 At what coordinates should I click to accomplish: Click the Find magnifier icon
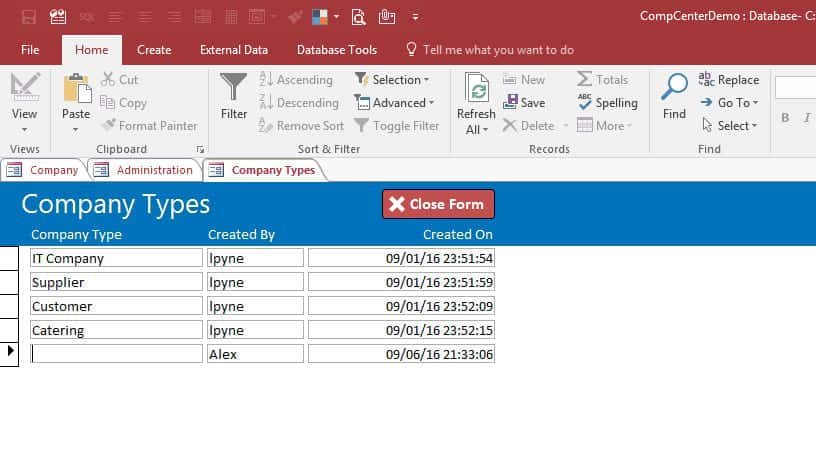pos(674,87)
